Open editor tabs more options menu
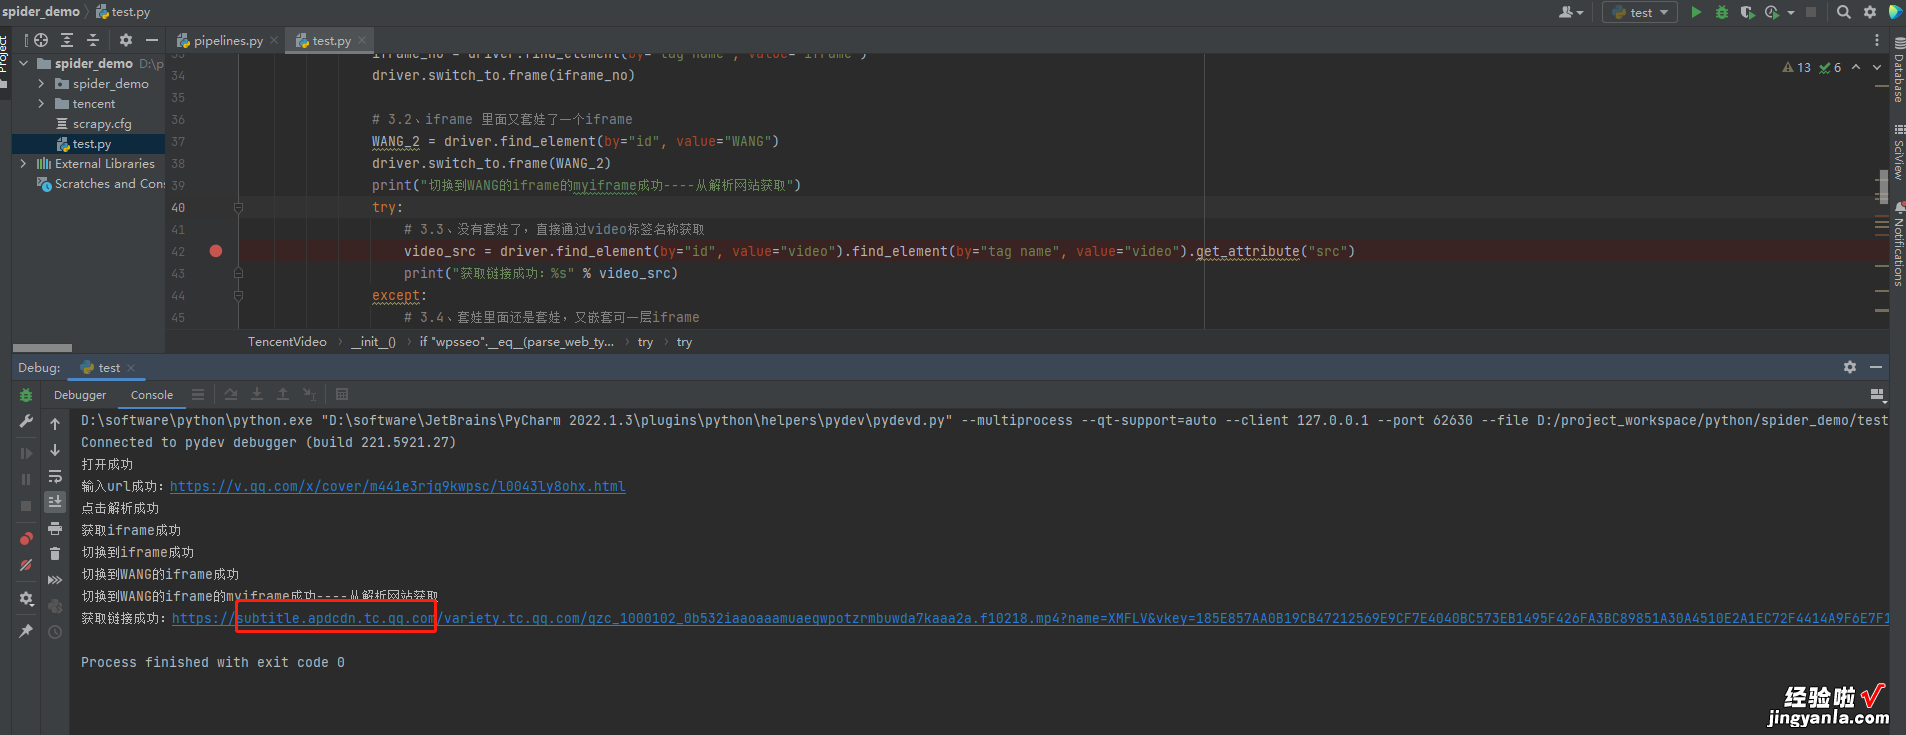 [x=1876, y=40]
